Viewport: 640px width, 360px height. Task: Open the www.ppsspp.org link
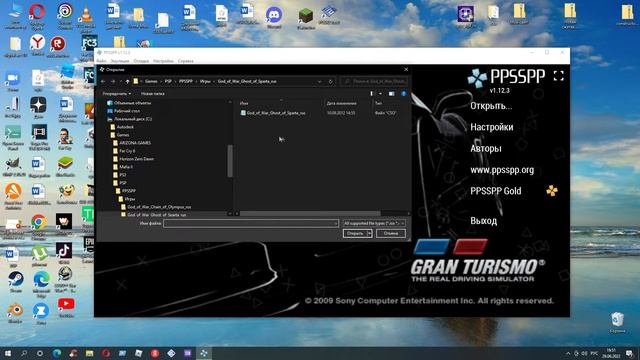[502, 170]
